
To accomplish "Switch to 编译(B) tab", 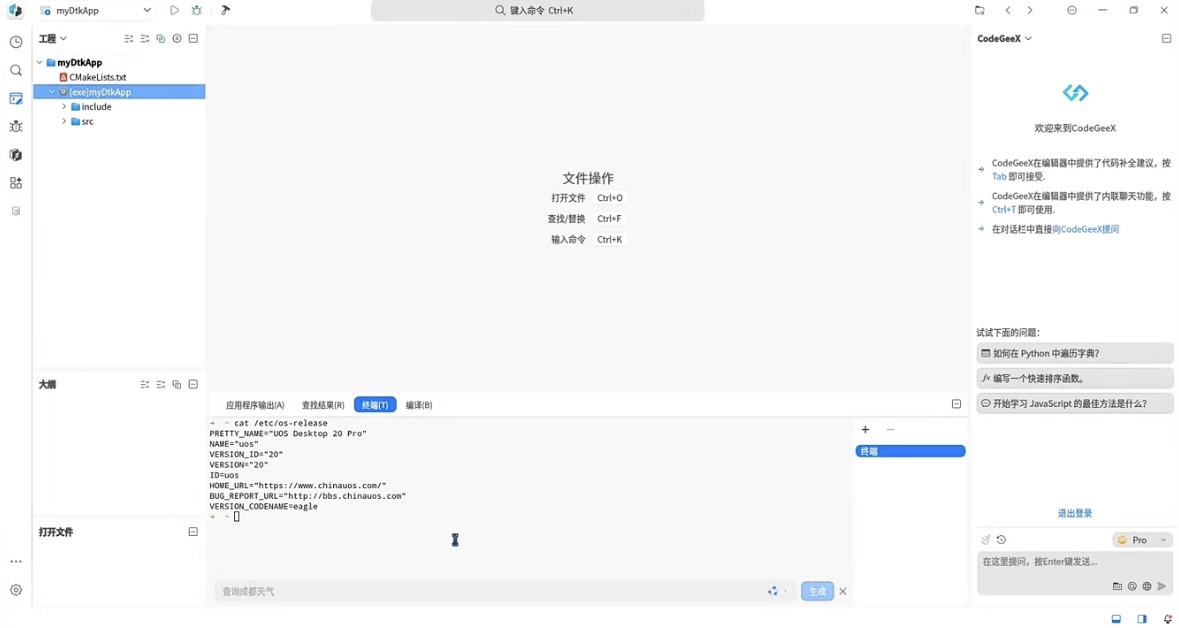I will point(419,405).
